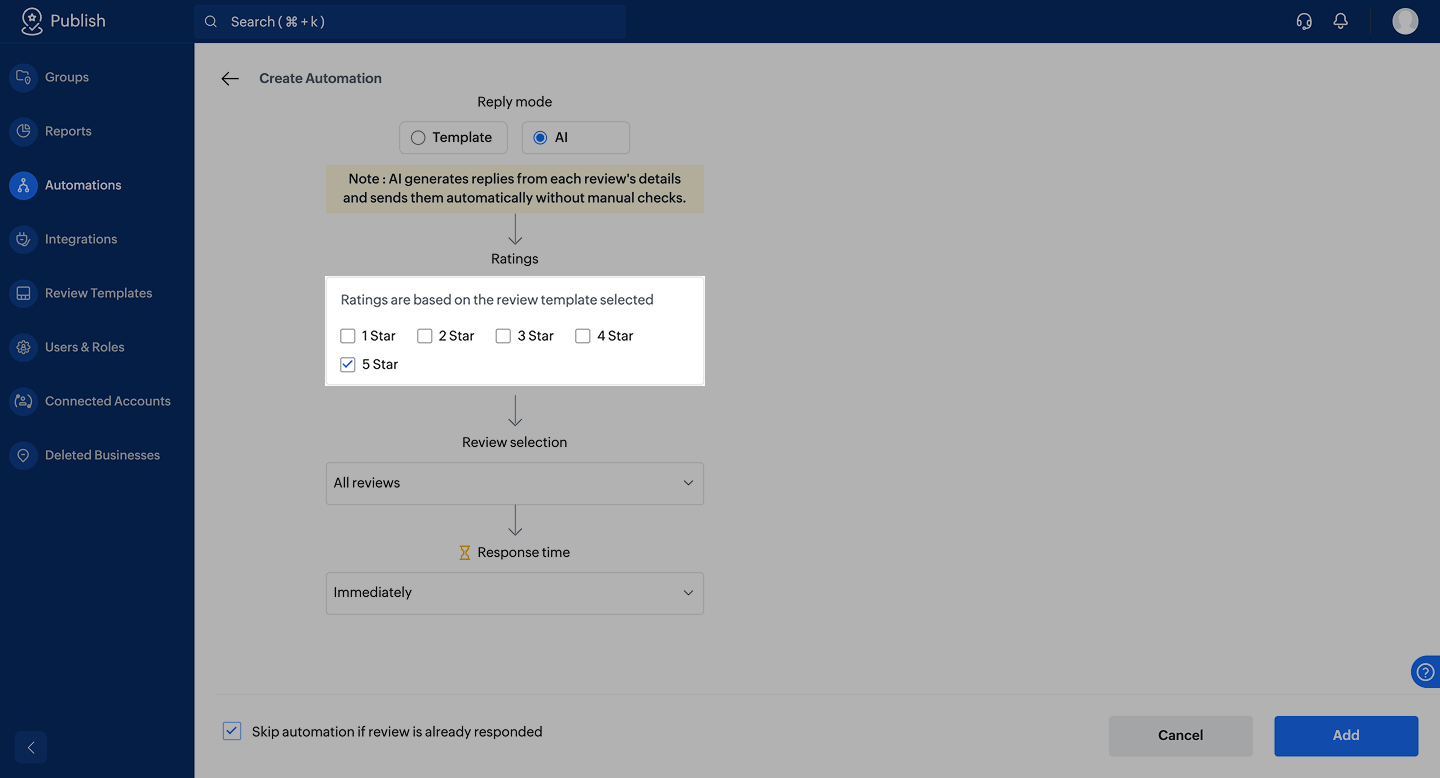Screen dimensions: 1440x778
Task: Click the Review Templates icon
Action: (23, 293)
